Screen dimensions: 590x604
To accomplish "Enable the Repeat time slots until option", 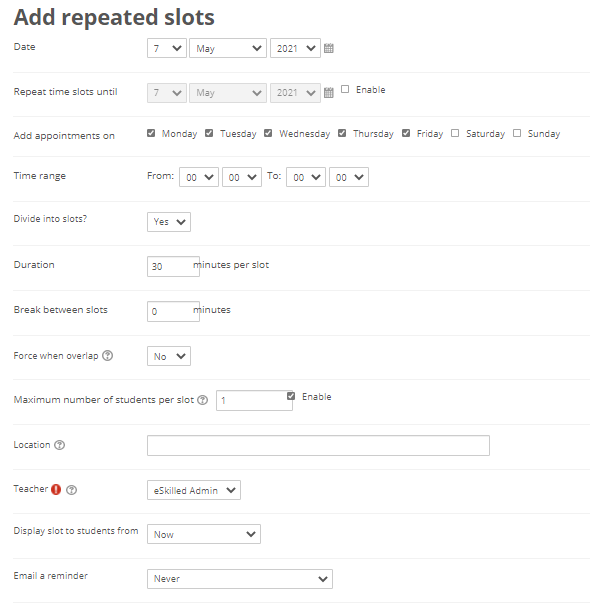I will pos(345,89).
